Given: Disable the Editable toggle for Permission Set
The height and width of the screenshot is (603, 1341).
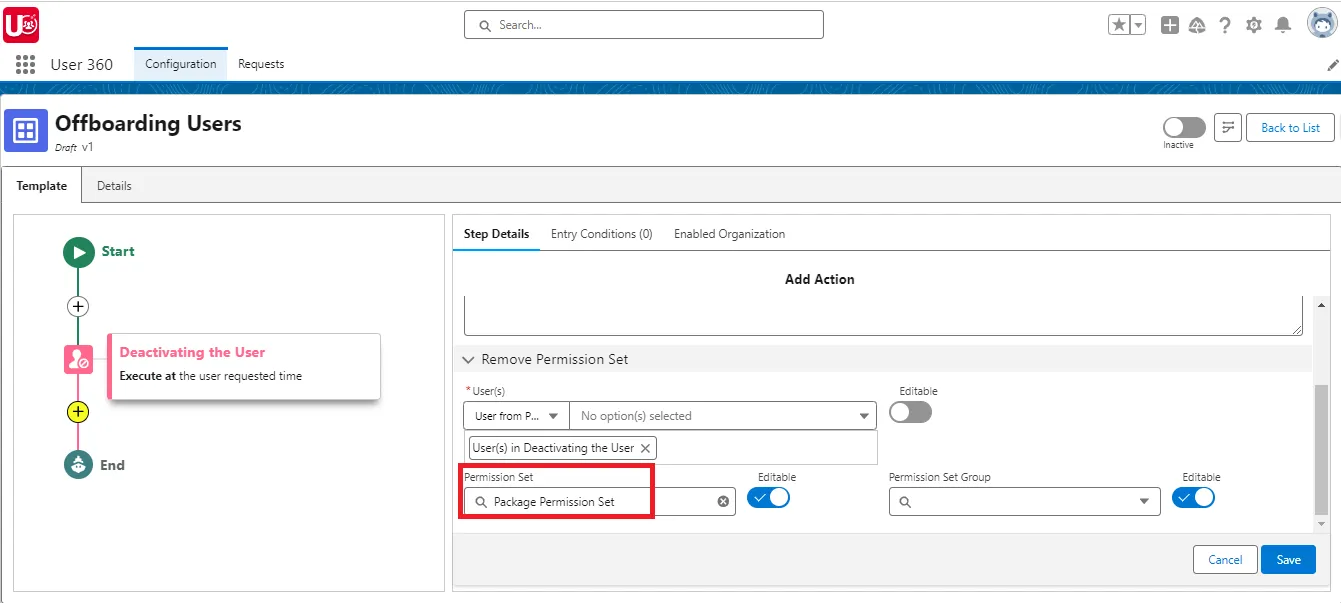Looking at the screenshot, I should click(769, 497).
